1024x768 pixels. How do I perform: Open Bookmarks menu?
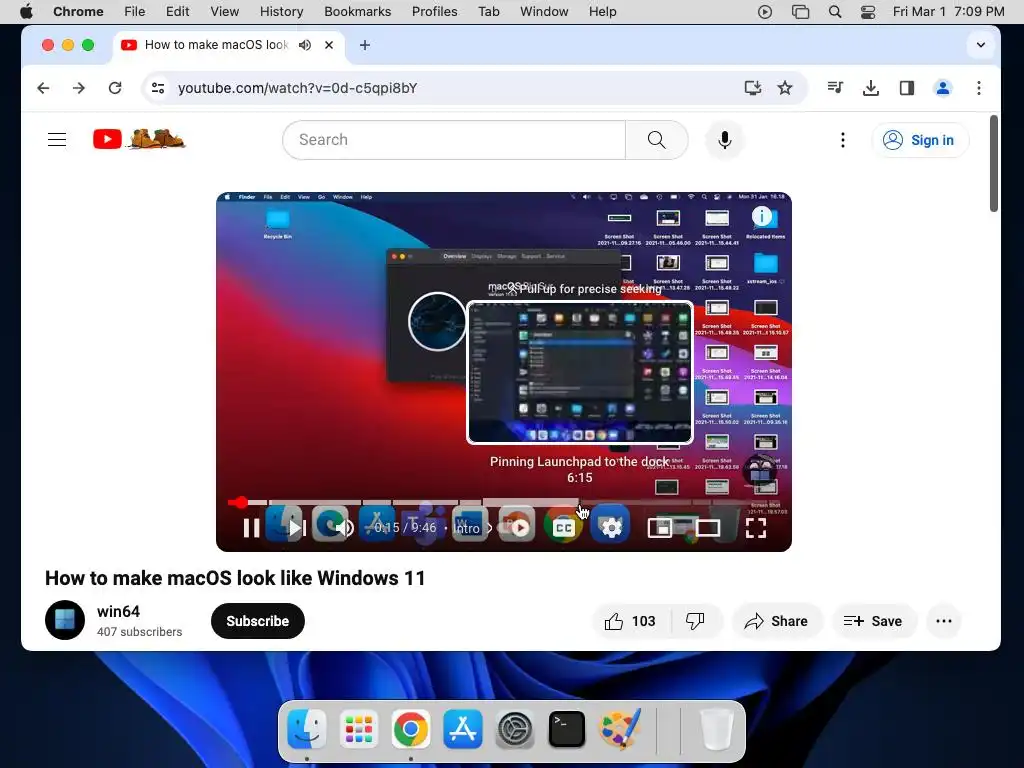357,11
